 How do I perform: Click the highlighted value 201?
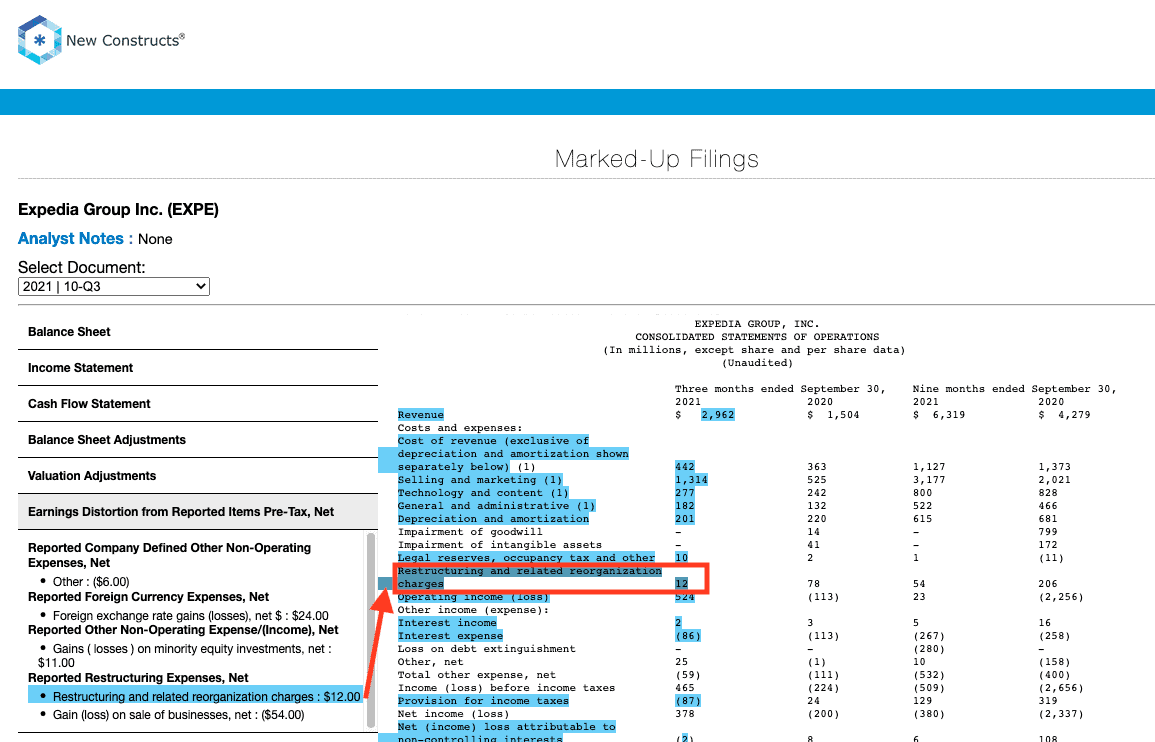[685, 519]
